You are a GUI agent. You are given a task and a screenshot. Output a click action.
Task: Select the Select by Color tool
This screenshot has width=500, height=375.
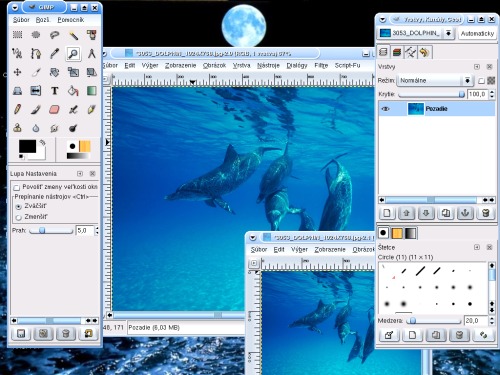[x=92, y=35]
